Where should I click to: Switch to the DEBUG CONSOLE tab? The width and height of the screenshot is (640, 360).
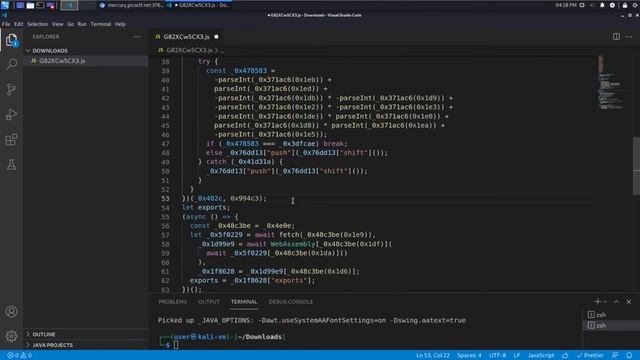click(291, 302)
